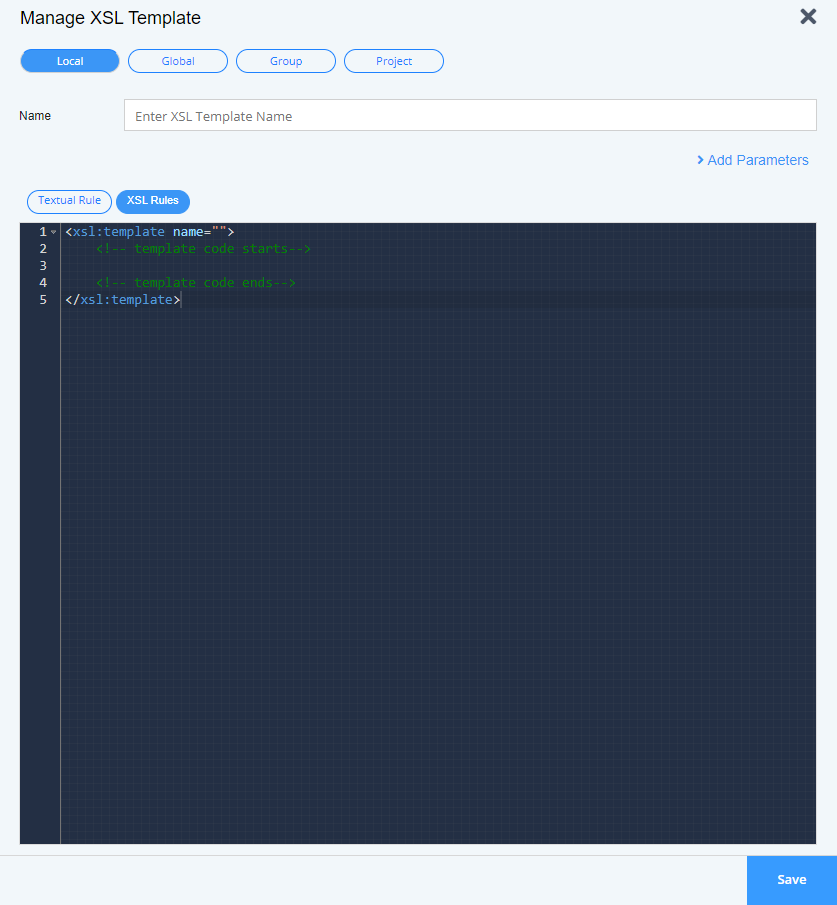Switch scope to Global
This screenshot has height=905, width=837.
(x=178, y=61)
